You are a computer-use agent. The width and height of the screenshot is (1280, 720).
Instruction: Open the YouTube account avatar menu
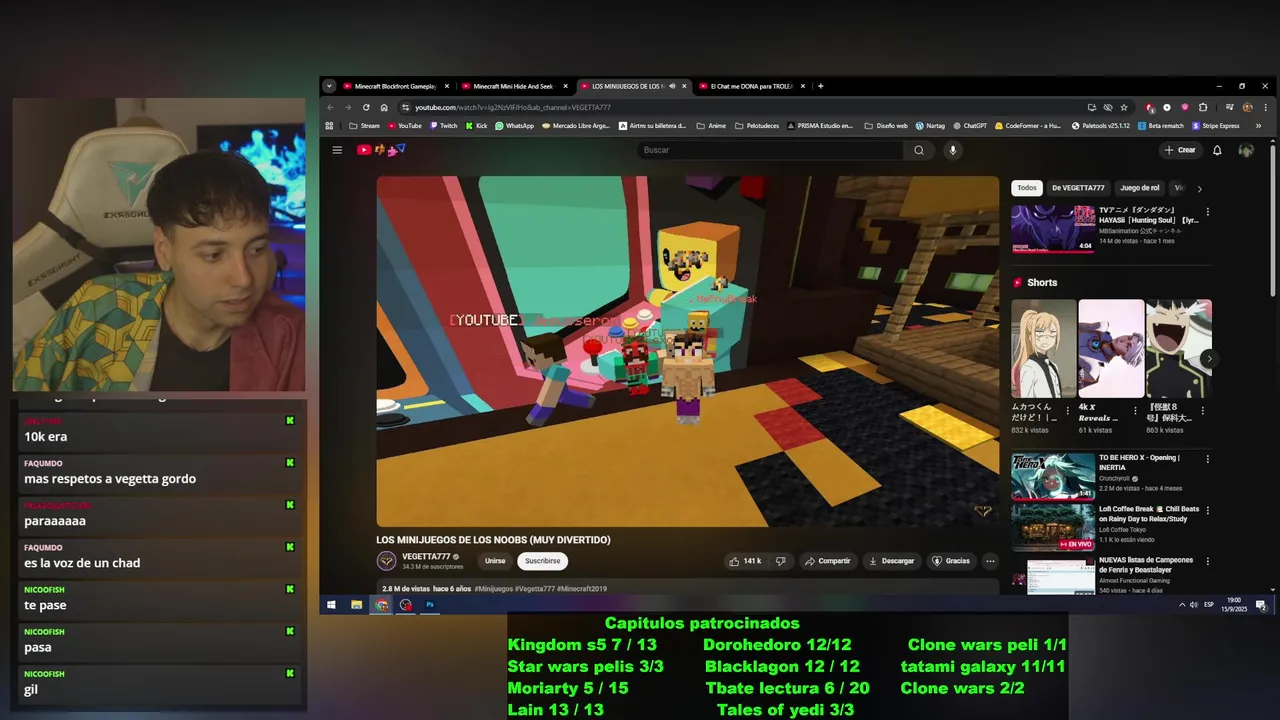click(x=1246, y=150)
